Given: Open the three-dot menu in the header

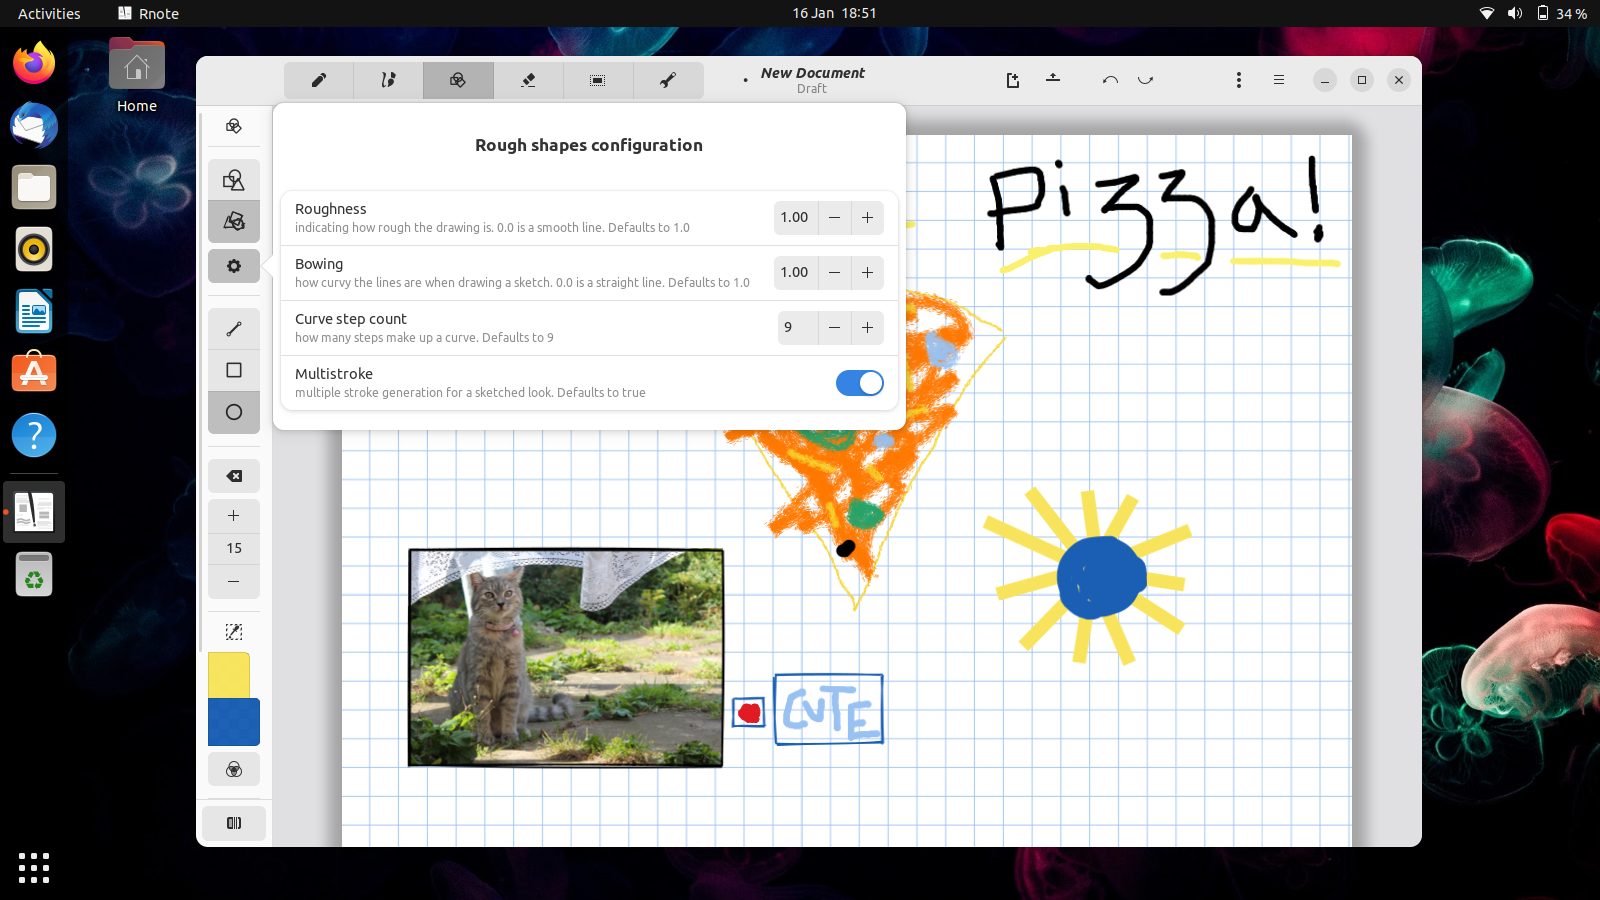Looking at the screenshot, I should [1239, 80].
